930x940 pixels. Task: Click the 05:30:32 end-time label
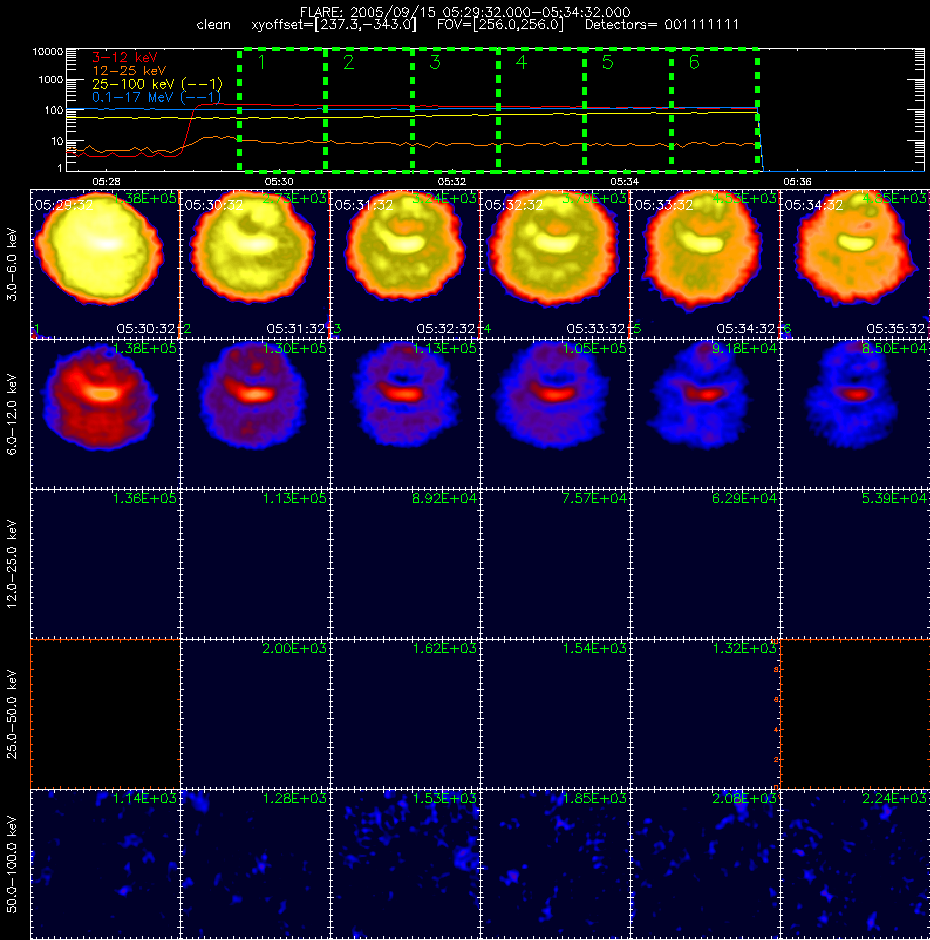click(146, 329)
